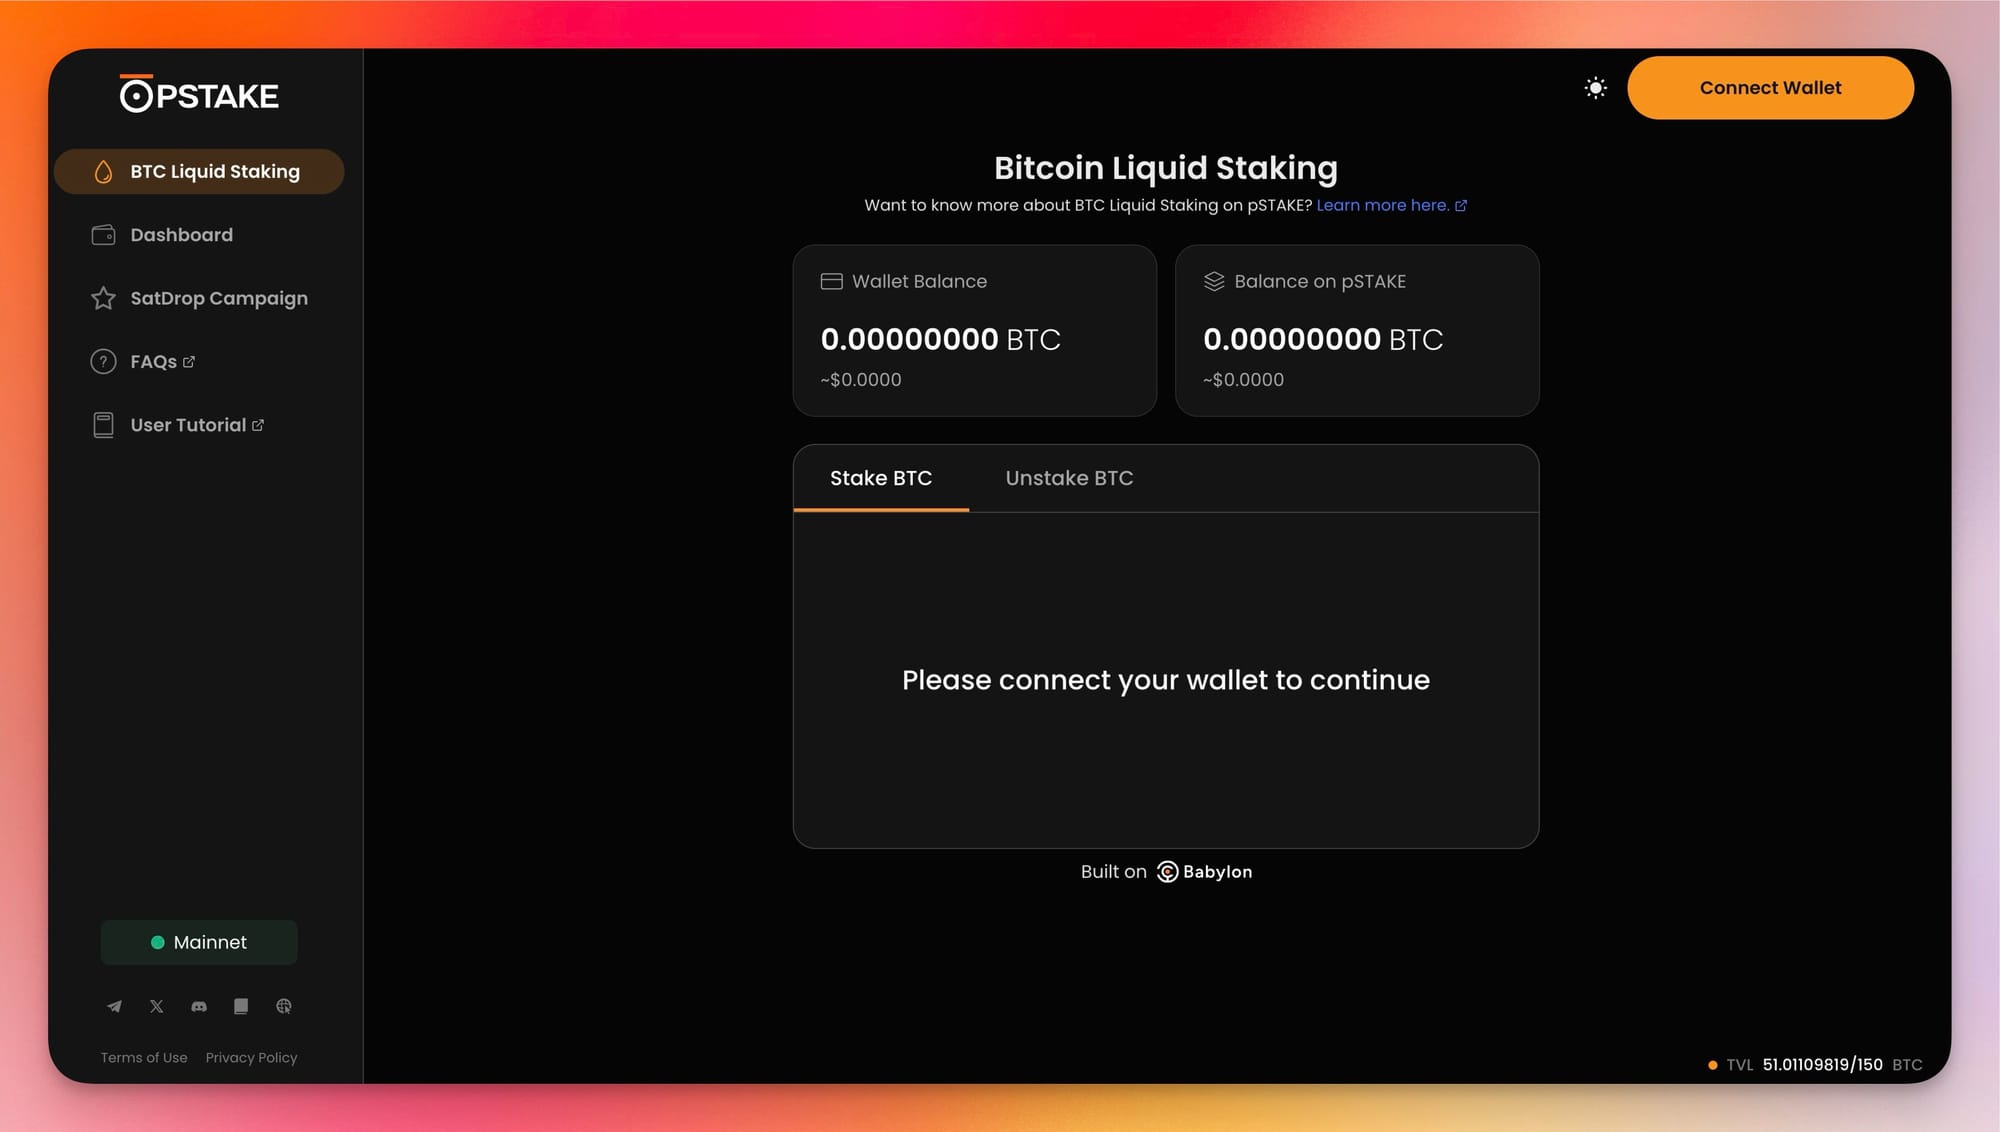Click the droplet icon for BTC Liquid Staking
This screenshot has width=2000, height=1132.
pos(103,172)
